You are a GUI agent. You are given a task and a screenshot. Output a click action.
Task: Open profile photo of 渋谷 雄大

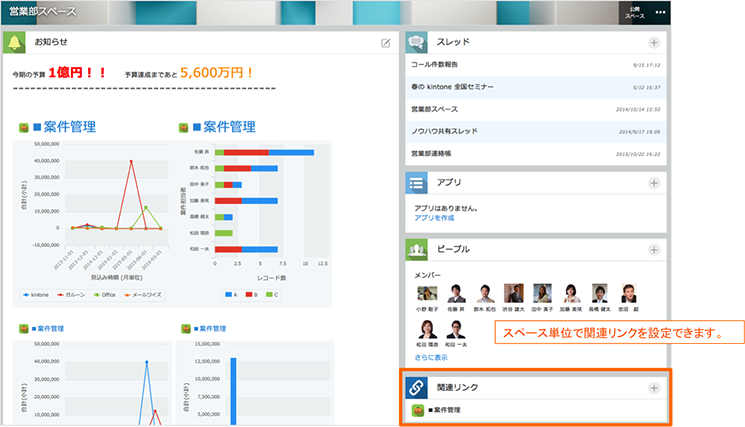[x=514, y=294]
